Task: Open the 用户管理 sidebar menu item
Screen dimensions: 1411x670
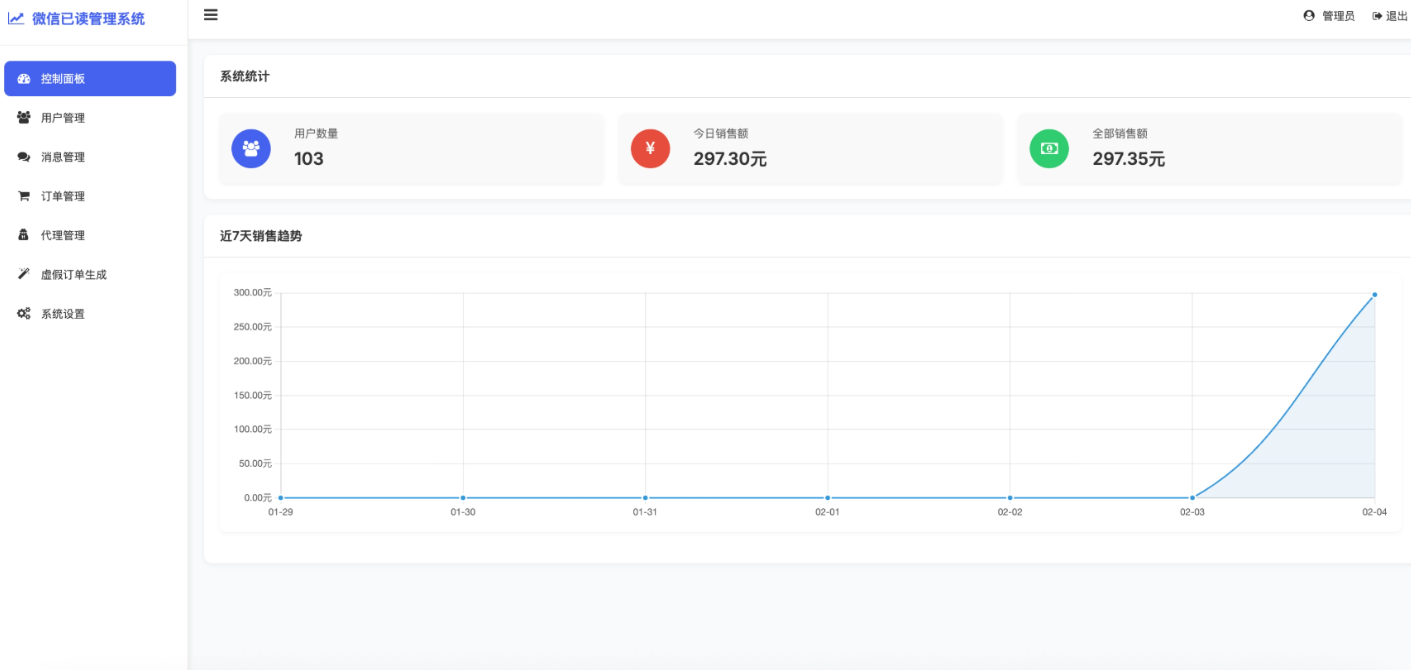Action: point(62,117)
